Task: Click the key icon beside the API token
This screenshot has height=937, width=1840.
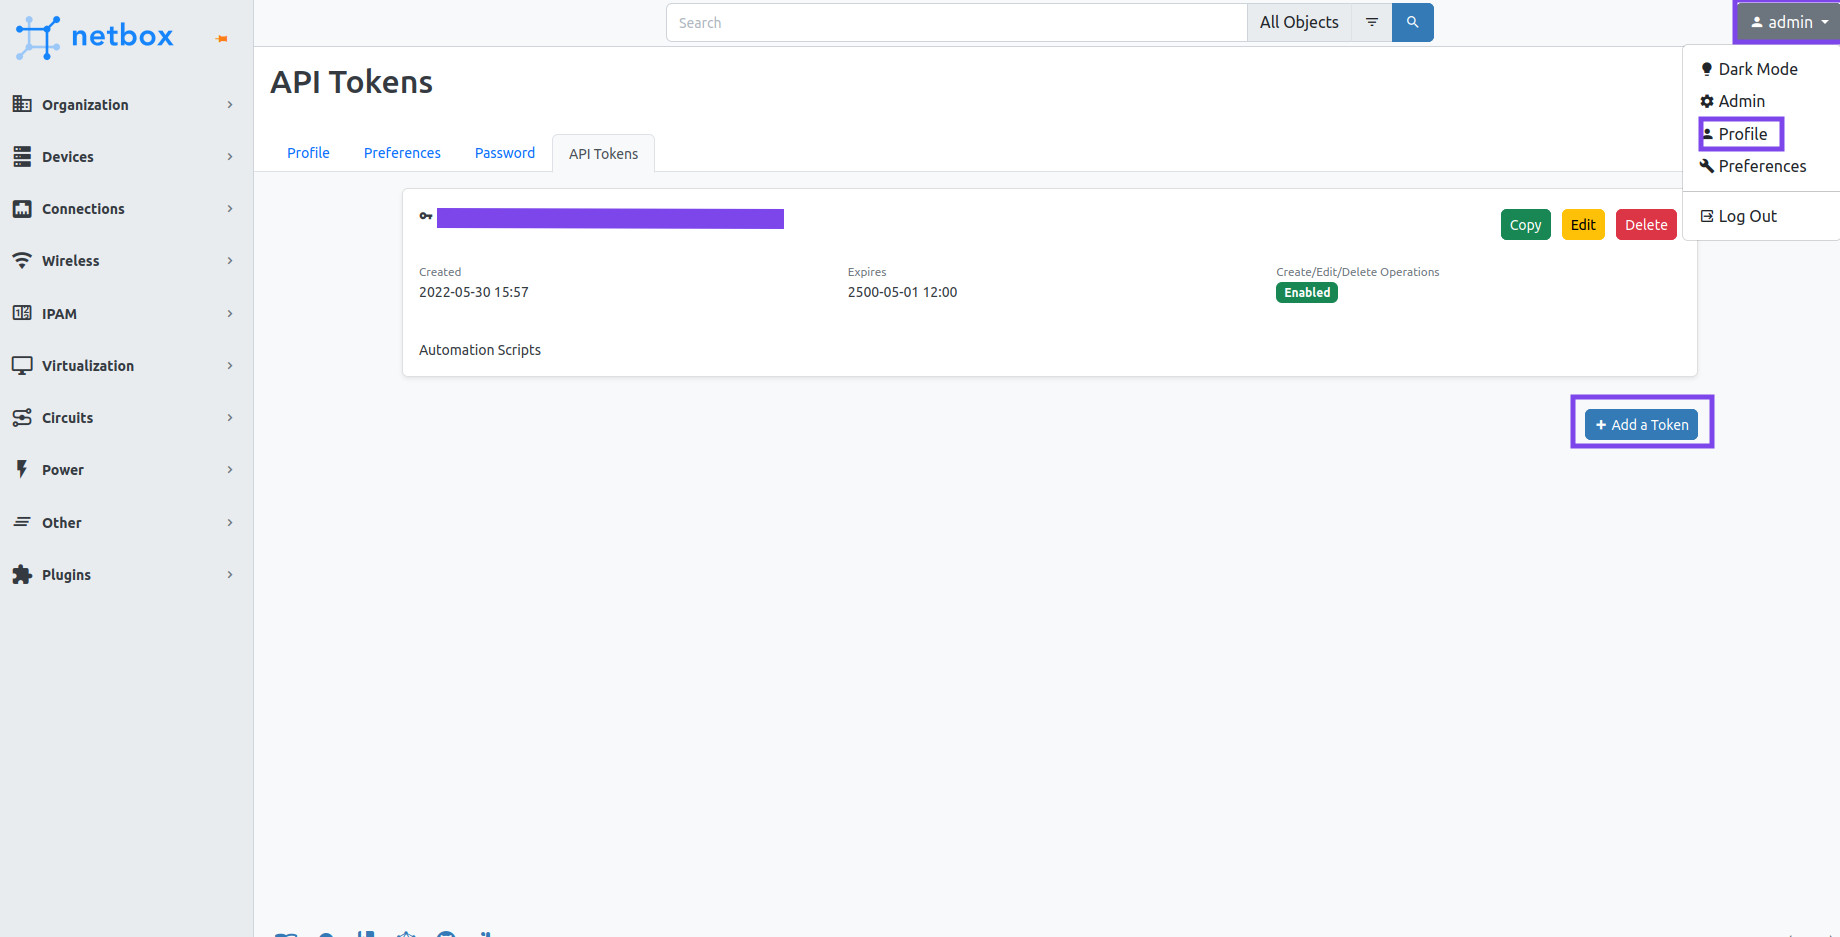Action: [426, 216]
